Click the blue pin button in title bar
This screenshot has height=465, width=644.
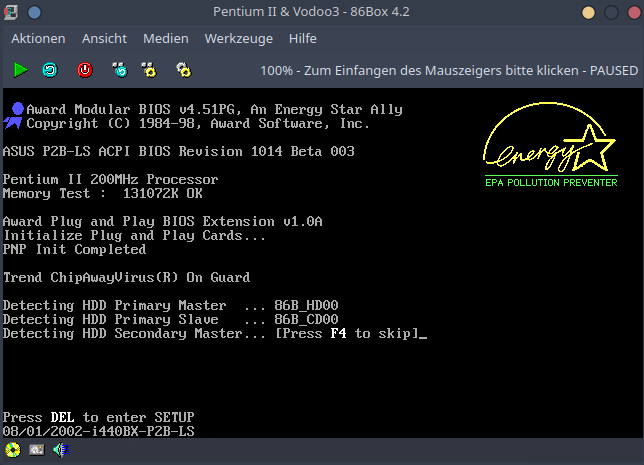tap(34, 12)
